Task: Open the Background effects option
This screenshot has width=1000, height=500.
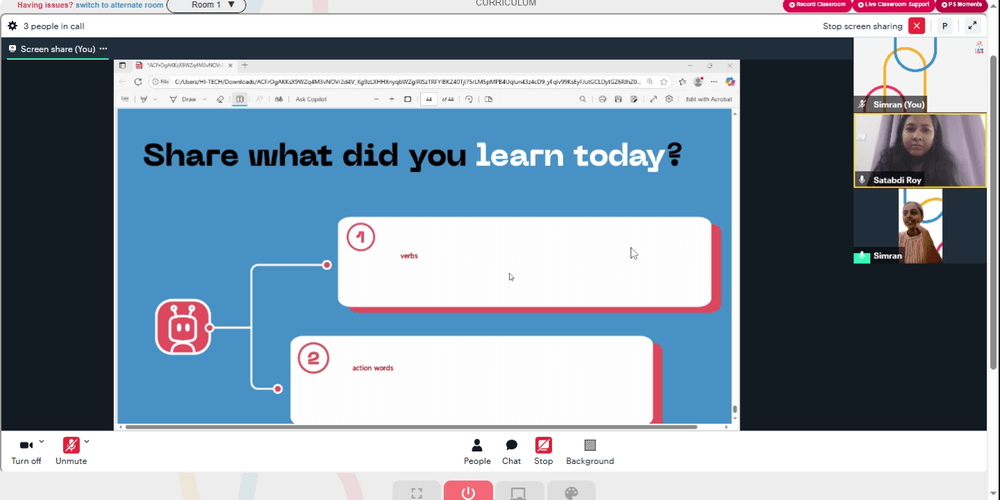Action: point(590,452)
